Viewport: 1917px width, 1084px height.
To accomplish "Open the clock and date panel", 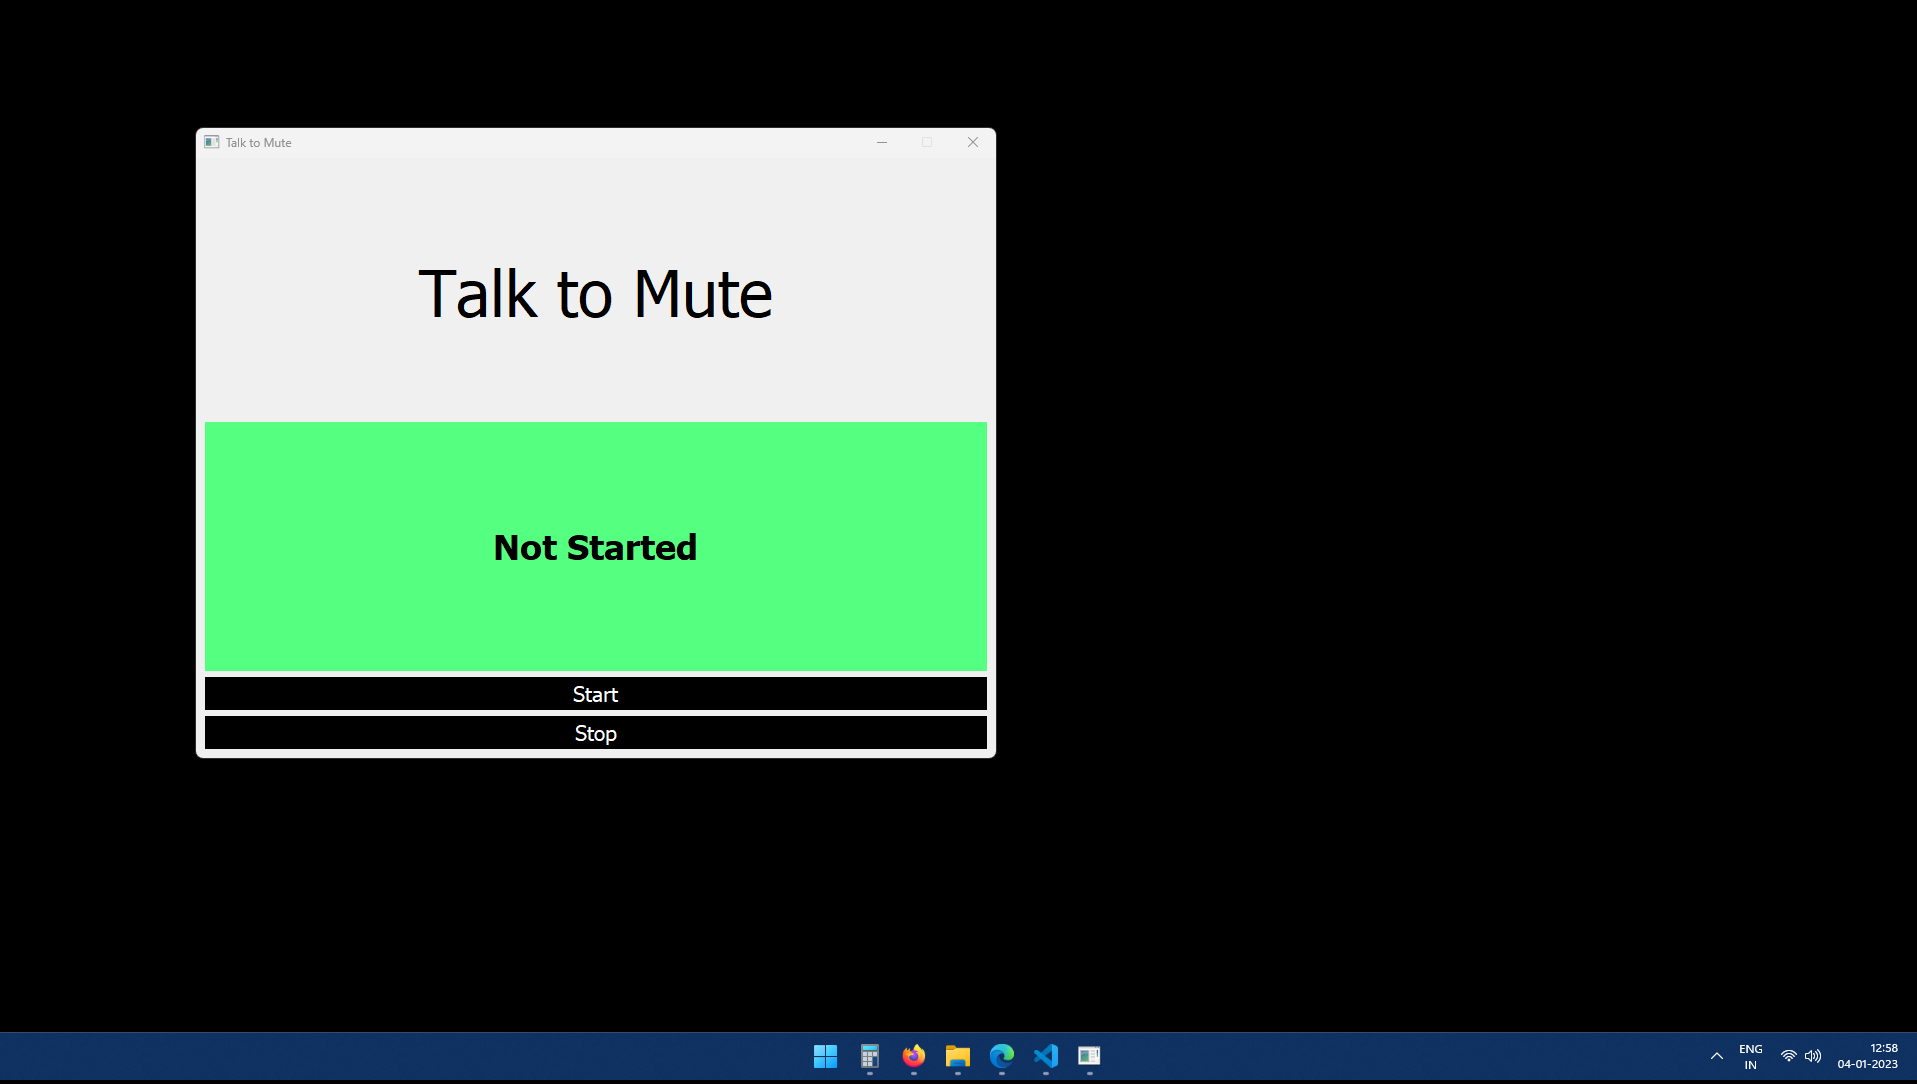I will tap(1867, 1056).
